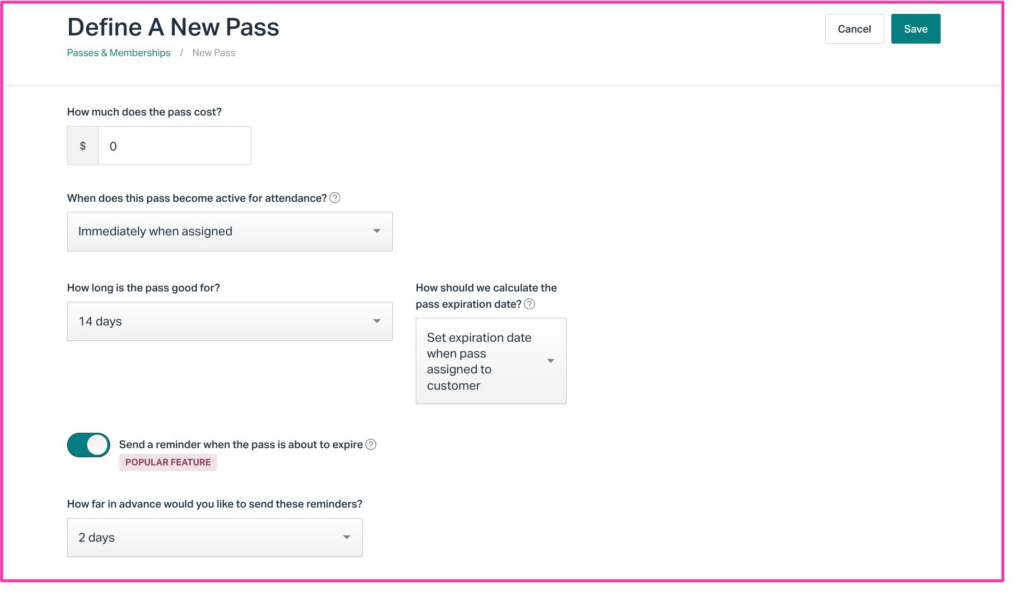Expand the "14 days" pass duration dropdown
Viewport: 1024px width, 602px height.
coord(229,321)
